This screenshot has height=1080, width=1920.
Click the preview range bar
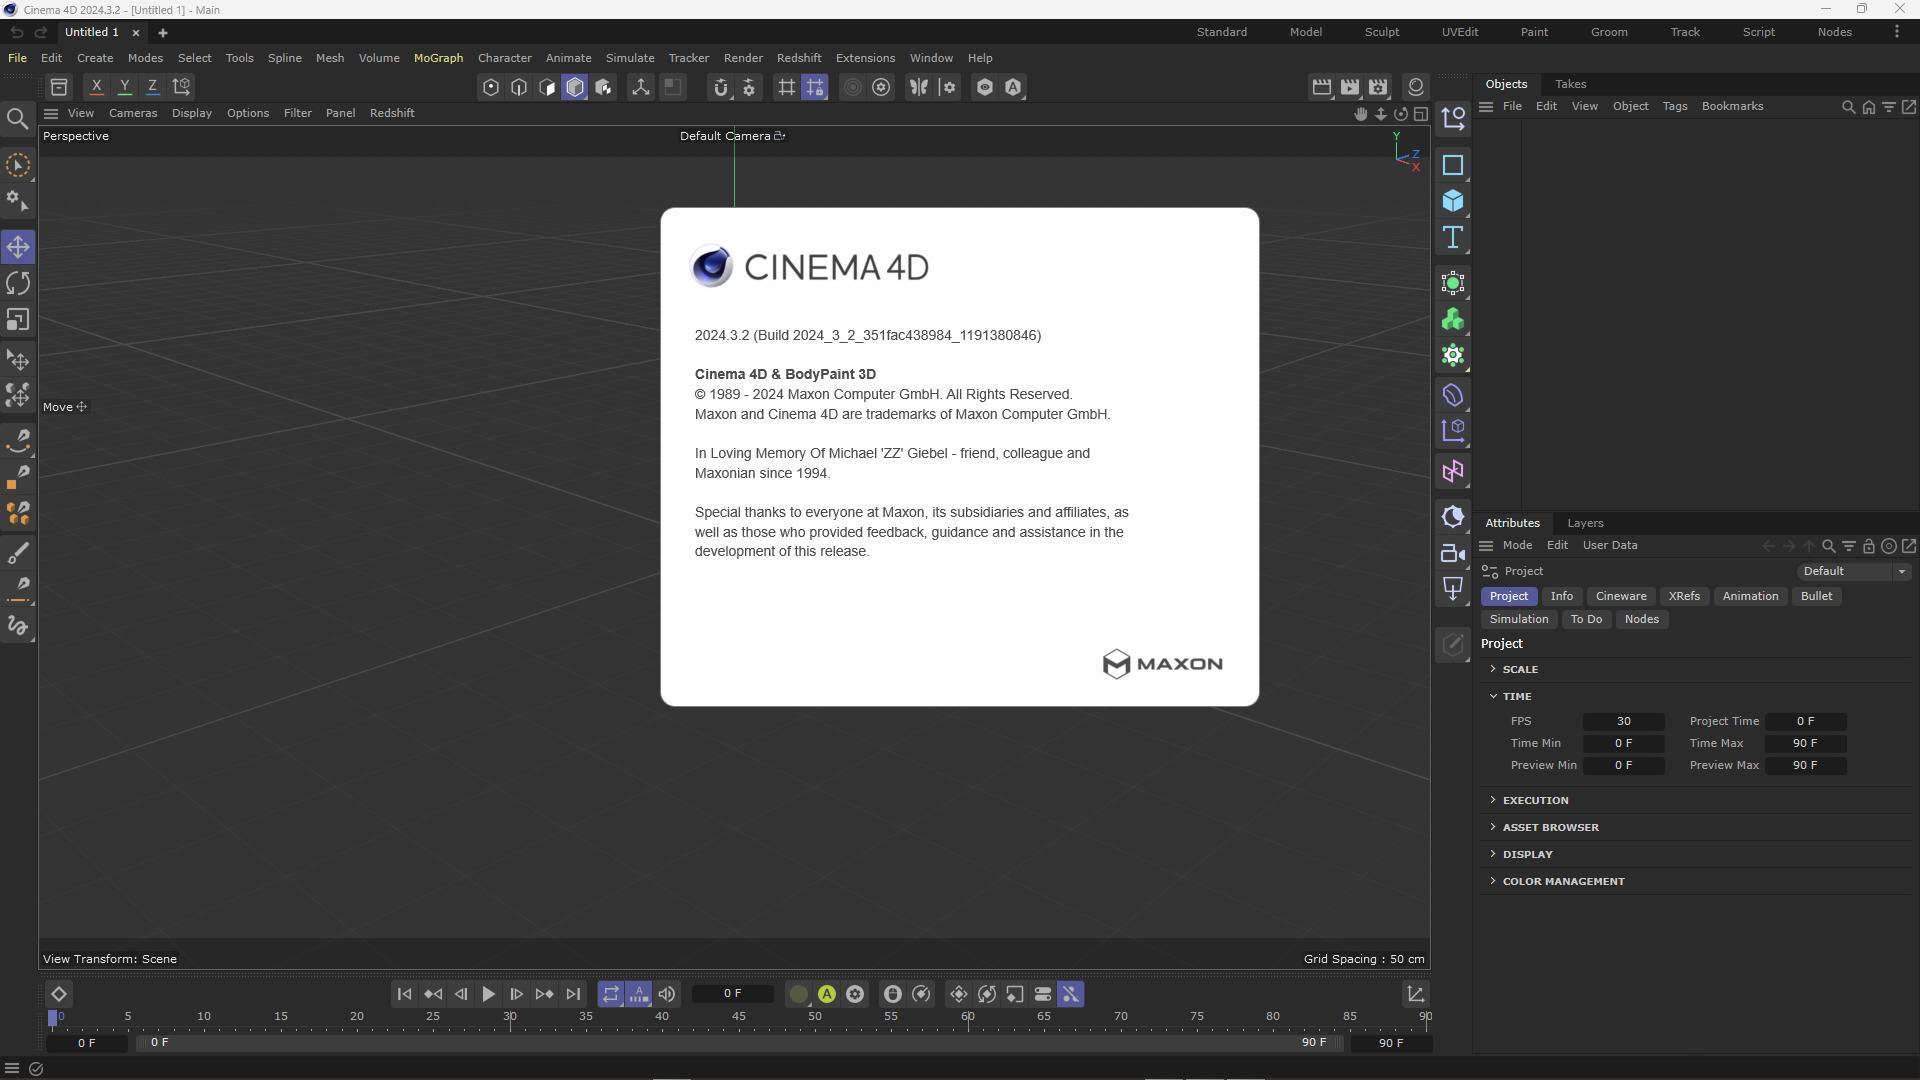tap(739, 1042)
